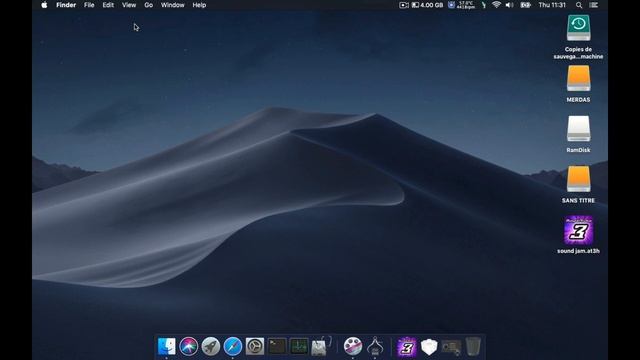Click the battery status icon
This screenshot has height=360, width=640.
tap(525, 5)
